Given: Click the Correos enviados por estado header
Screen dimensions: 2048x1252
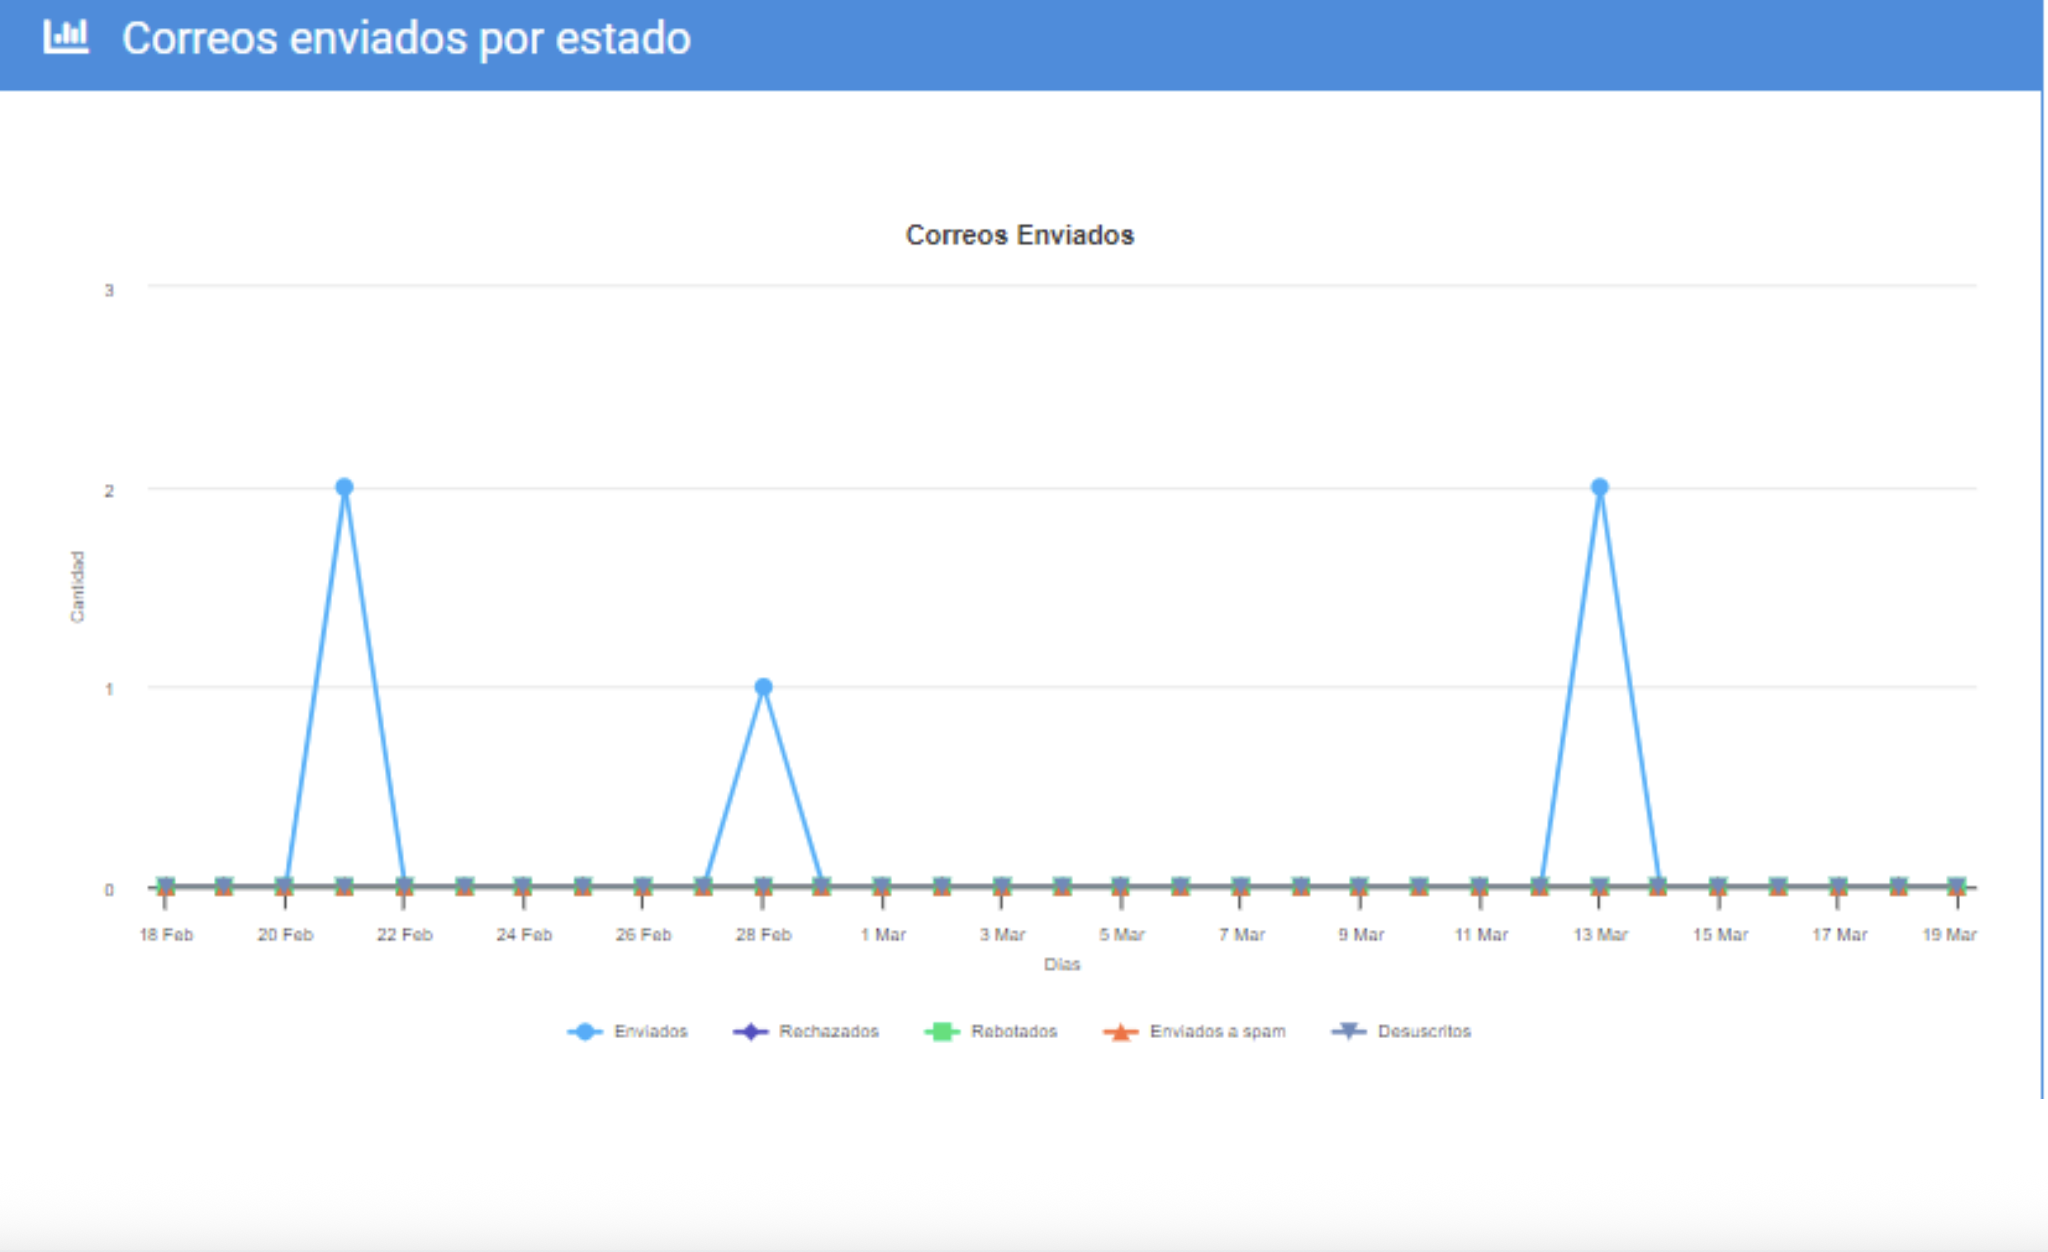Looking at the screenshot, I should click(406, 39).
